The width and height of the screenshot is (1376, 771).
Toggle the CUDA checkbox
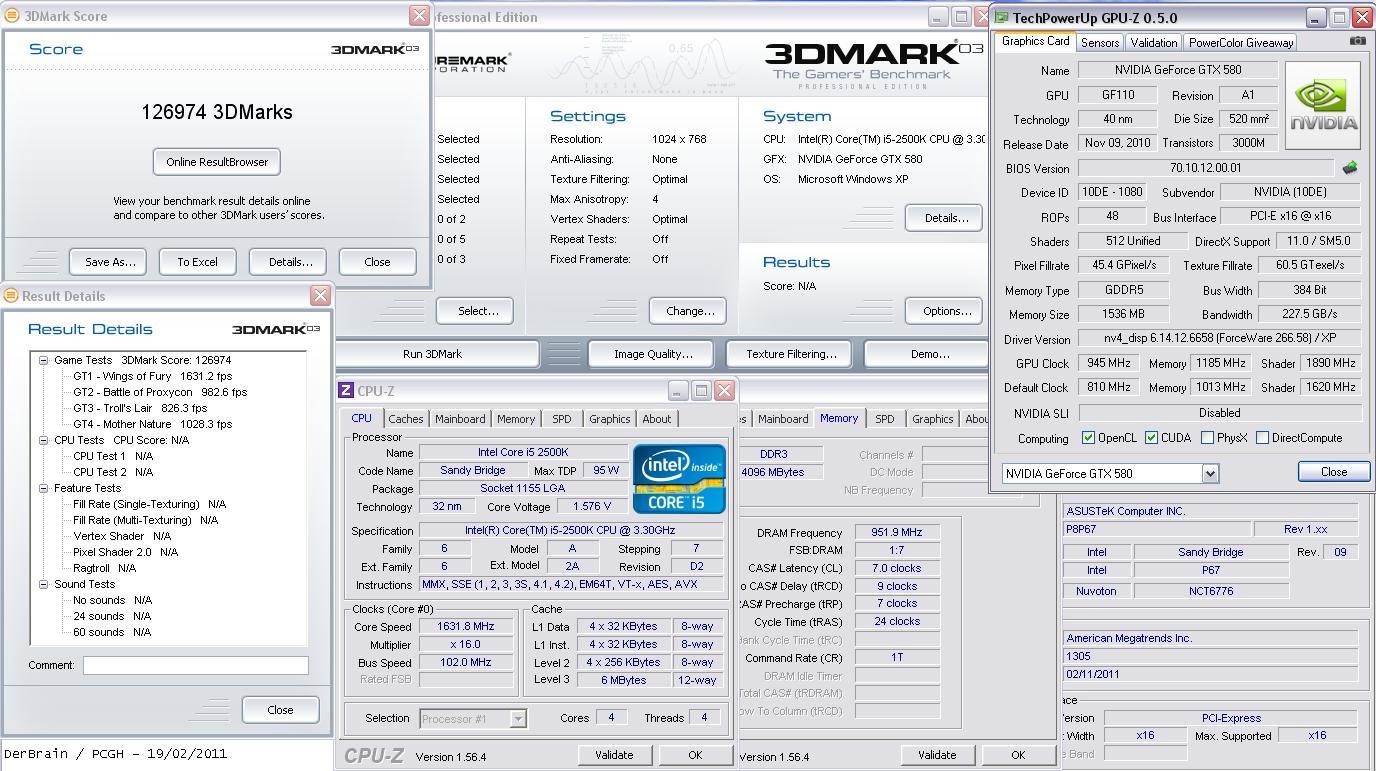pos(1151,438)
